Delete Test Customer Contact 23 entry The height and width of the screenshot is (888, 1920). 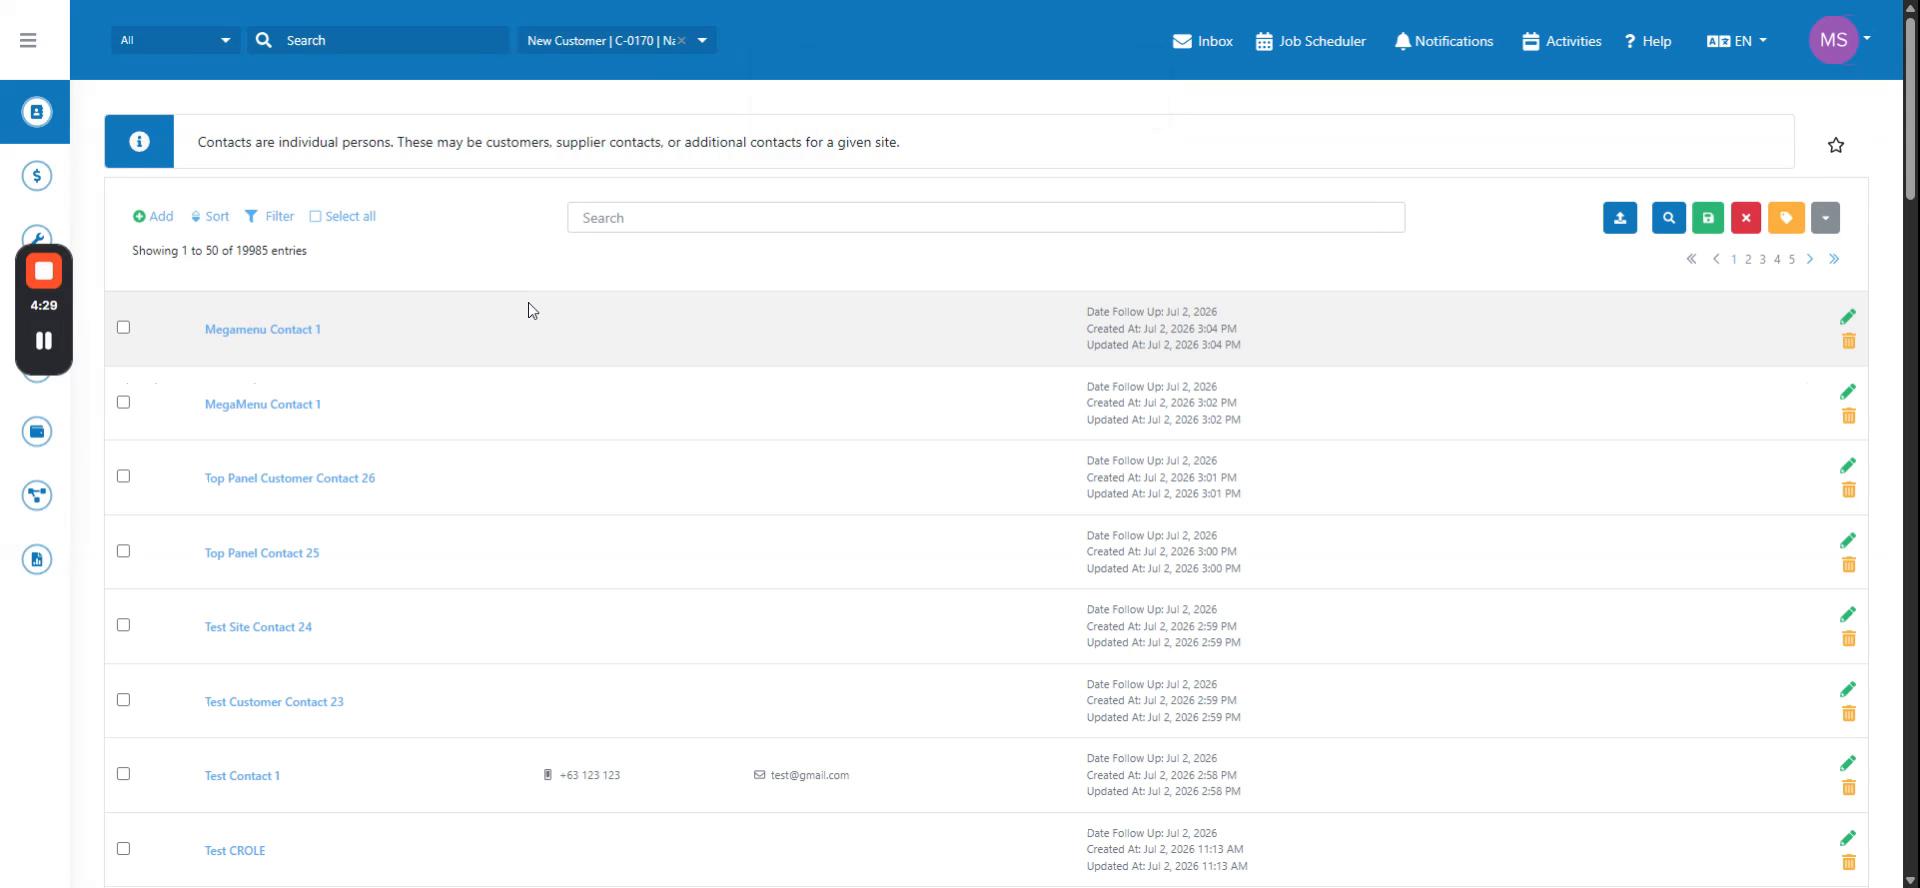coord(1849,714)
